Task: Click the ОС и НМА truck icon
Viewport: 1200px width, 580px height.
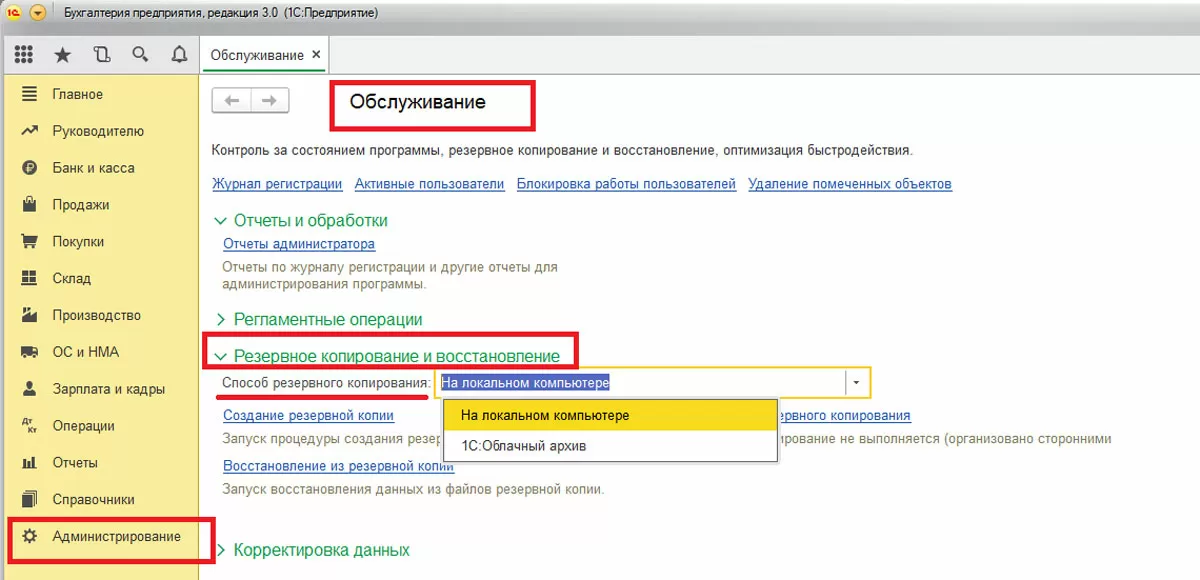Action: click(30, 352)
